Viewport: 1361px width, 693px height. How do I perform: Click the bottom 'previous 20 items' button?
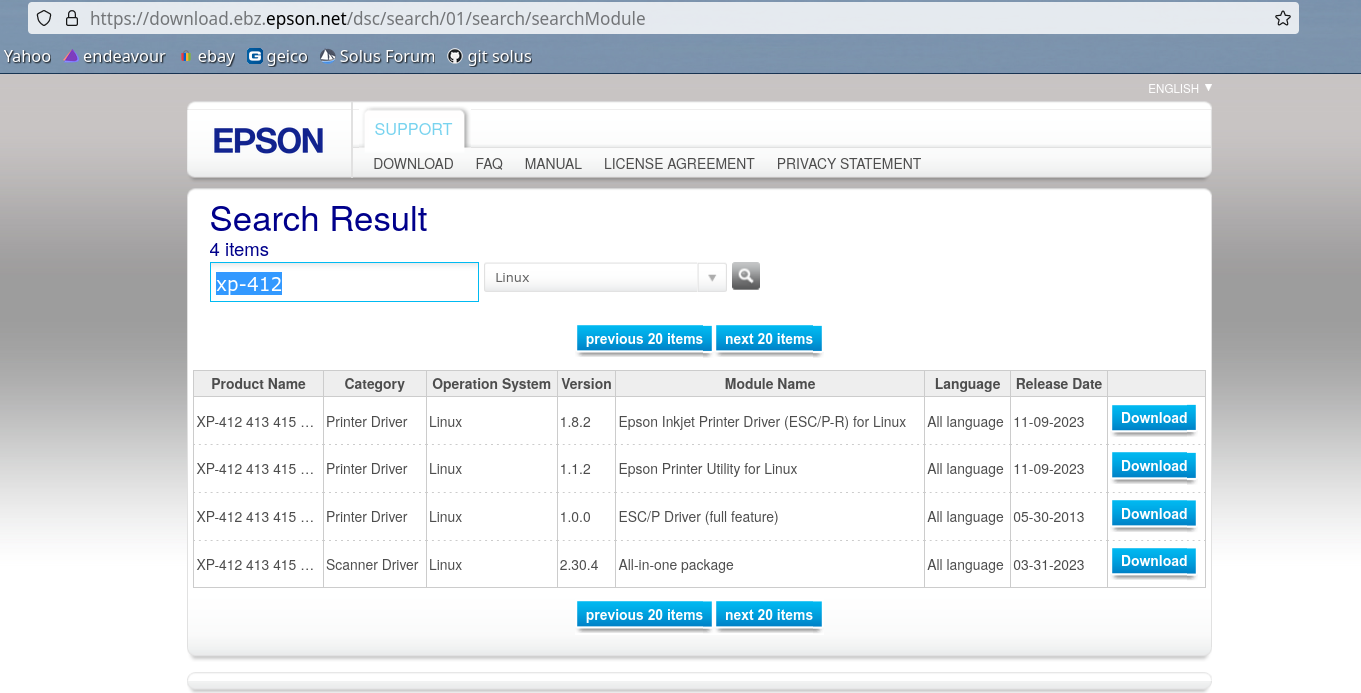(644, 615)
